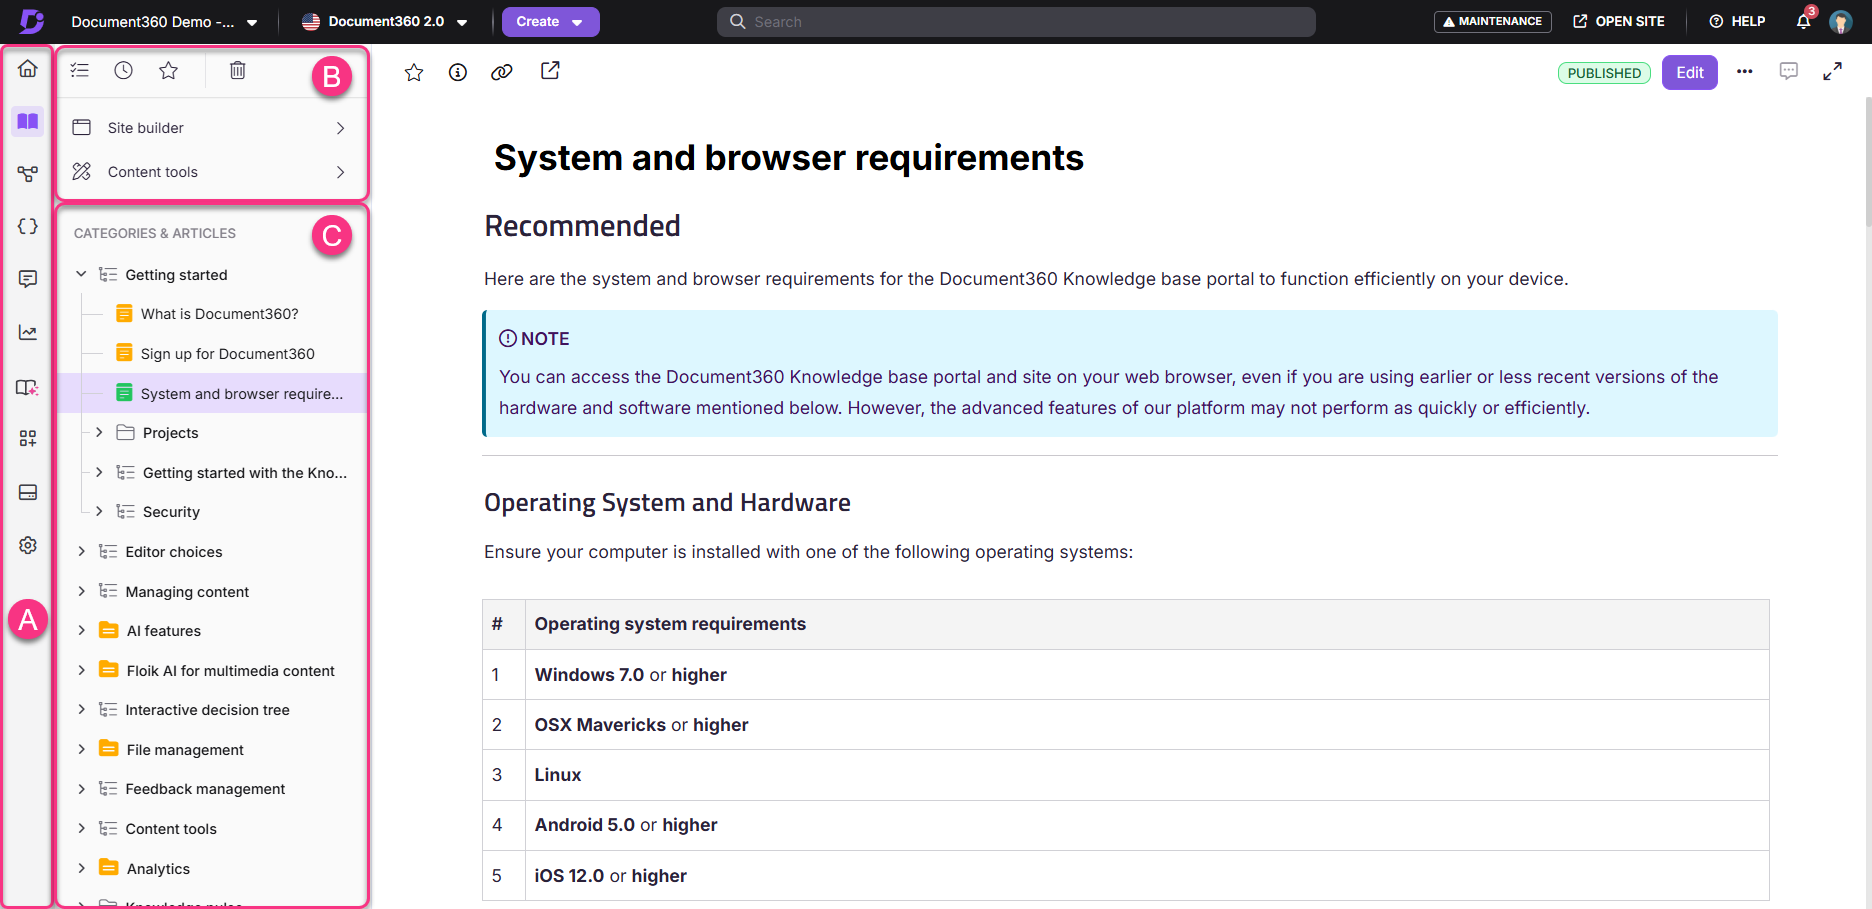This screenshot has height=909, width=1872.
Task: Open the Home icon in the left sidebar
Action: 27,68
